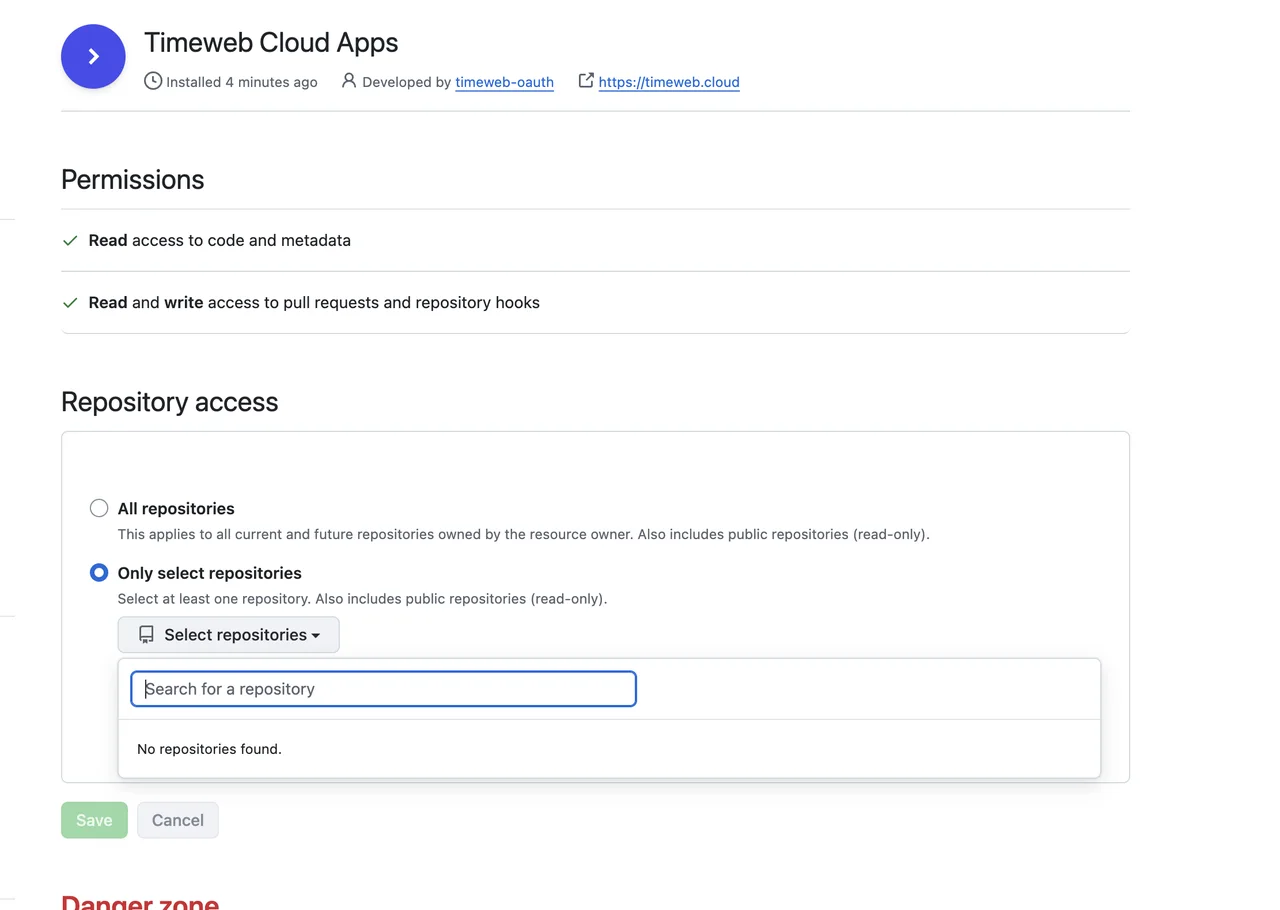Select the Only select repositories radio option
The height and width of the screenshot is (910, 1280).
click(99, 573)
